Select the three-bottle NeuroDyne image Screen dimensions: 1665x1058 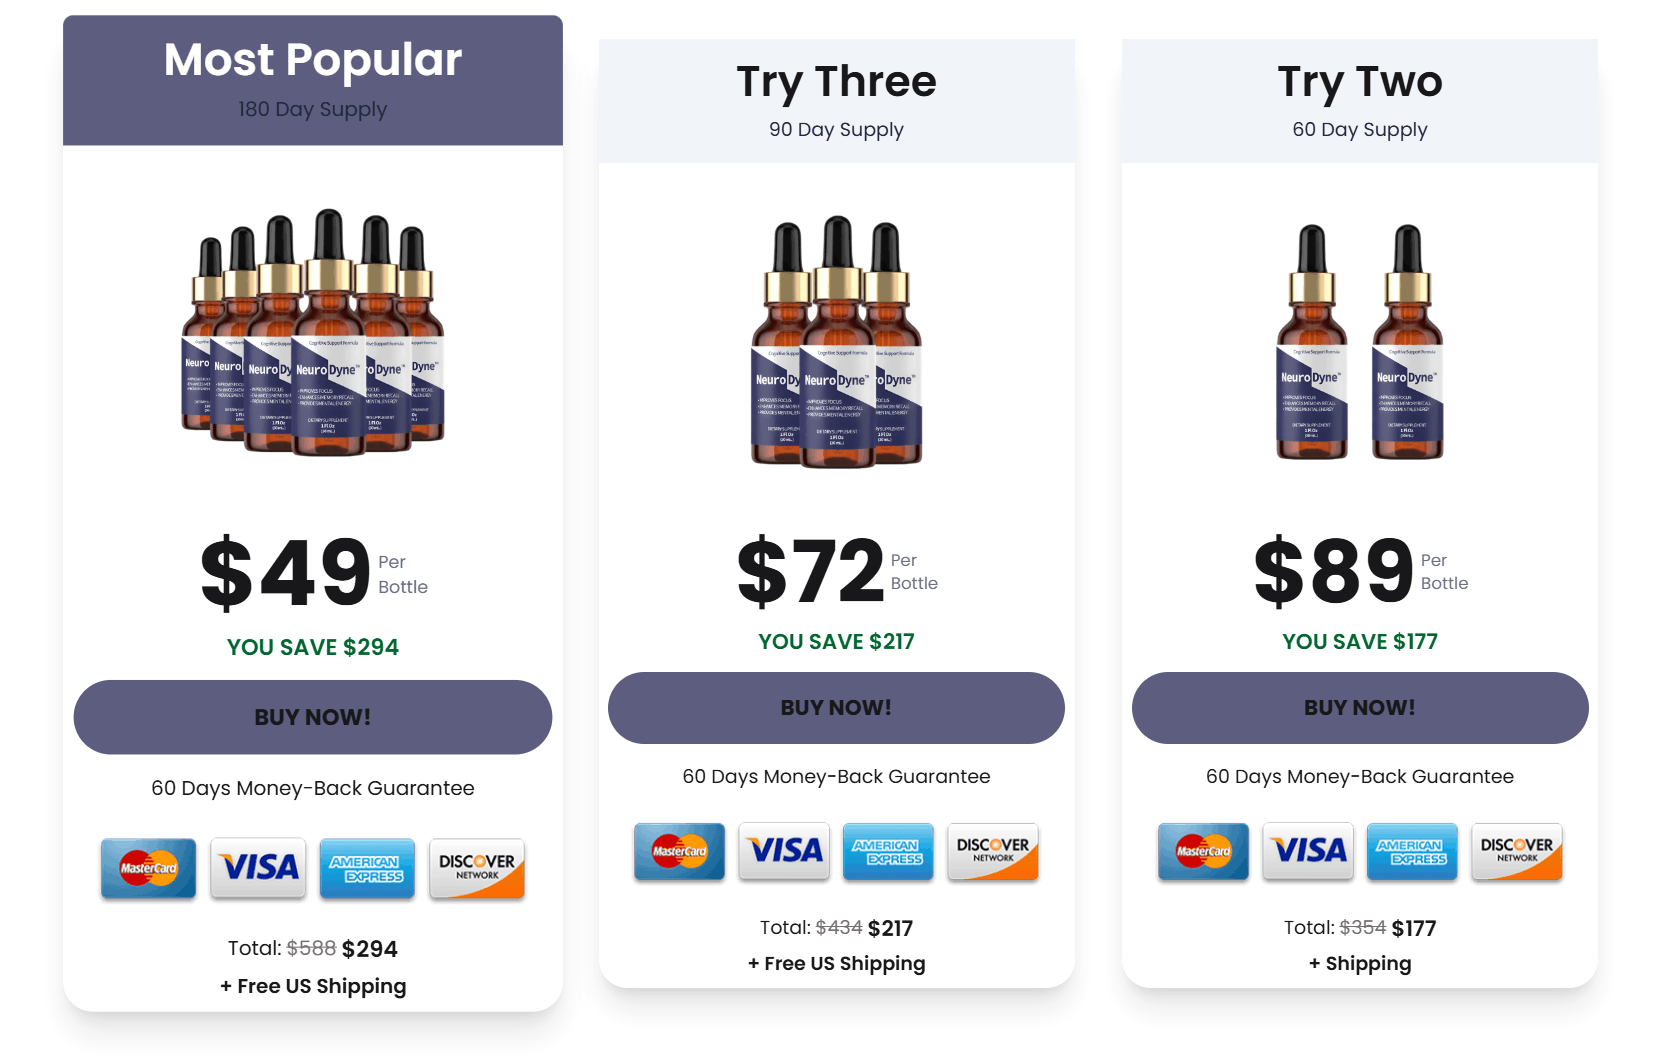[836, 350]
